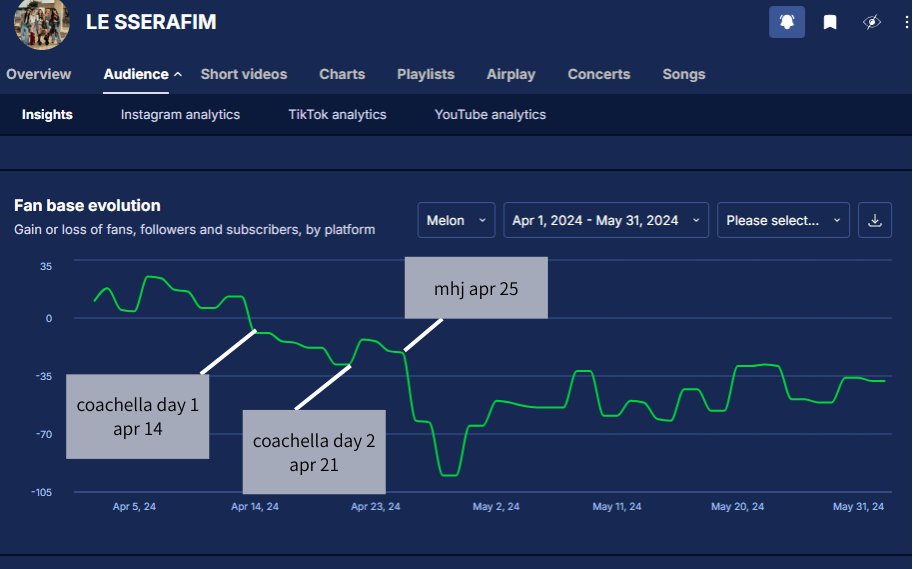Image resolution: width=913 pixels, height=569 pixels.
Task: Download the fan base evolution chart
Action: (874, 220)
